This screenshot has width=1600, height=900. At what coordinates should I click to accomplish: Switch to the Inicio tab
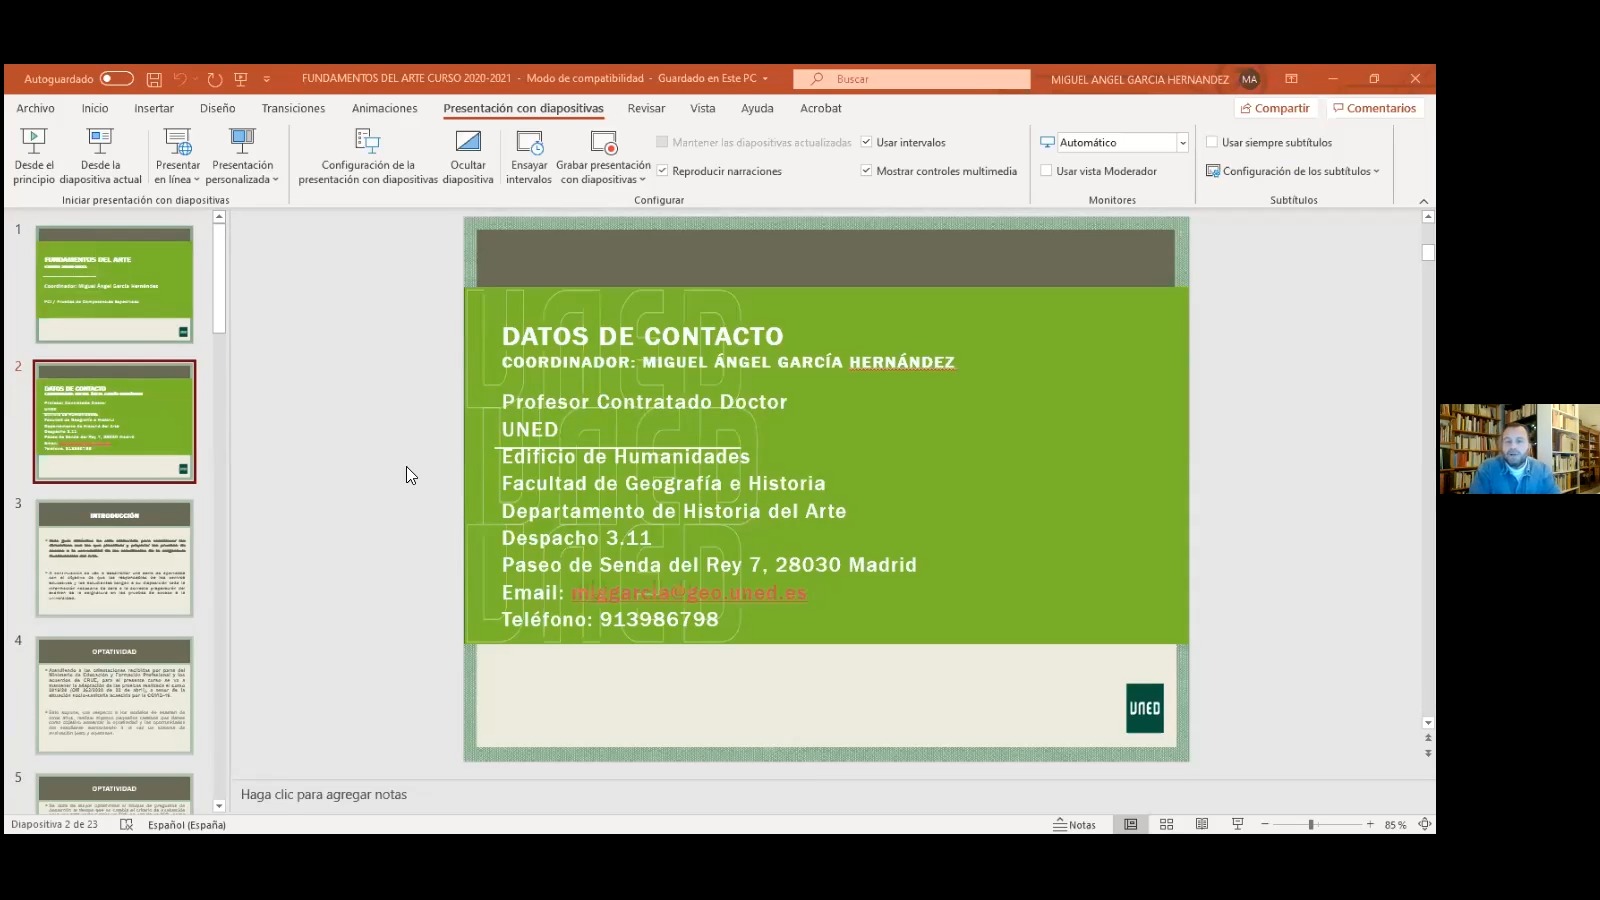pyautogui.click(x=95, y=108)
